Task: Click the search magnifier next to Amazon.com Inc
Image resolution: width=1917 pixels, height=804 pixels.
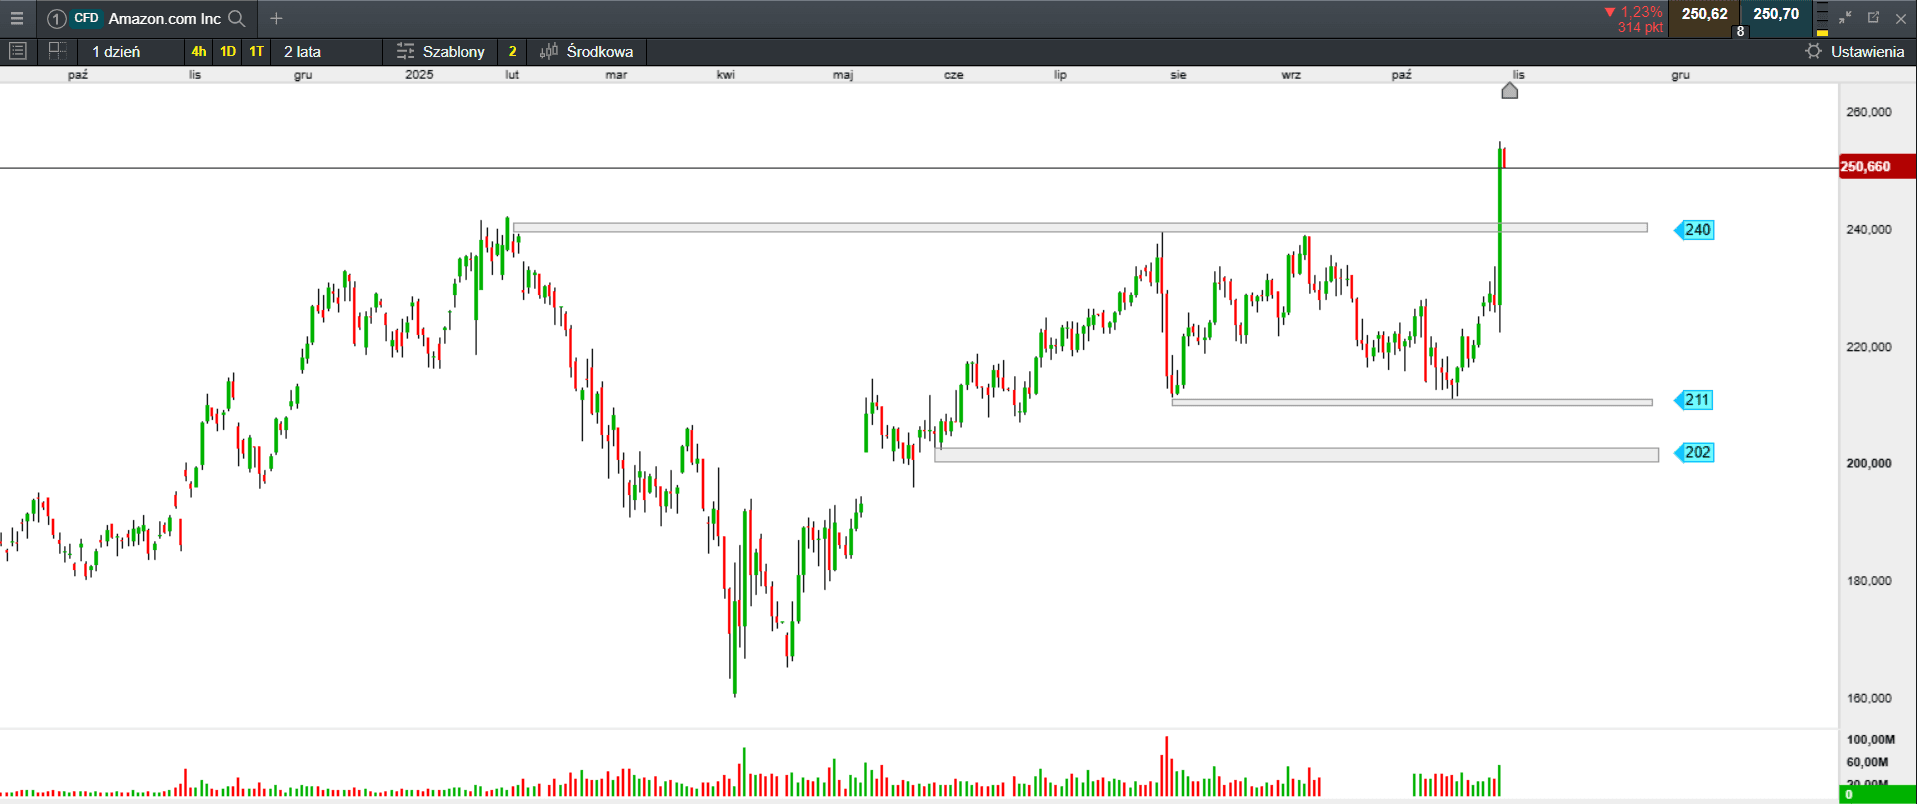Action: click(x=237, y=18)
